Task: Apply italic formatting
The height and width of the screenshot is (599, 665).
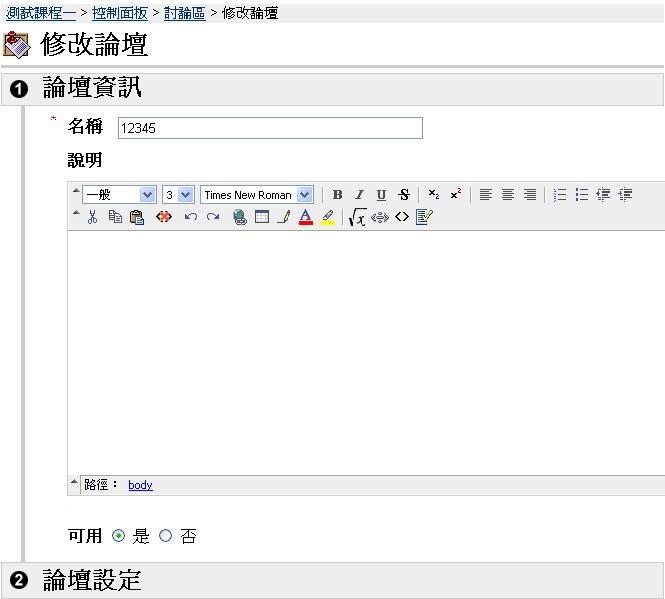Action: 359,195
